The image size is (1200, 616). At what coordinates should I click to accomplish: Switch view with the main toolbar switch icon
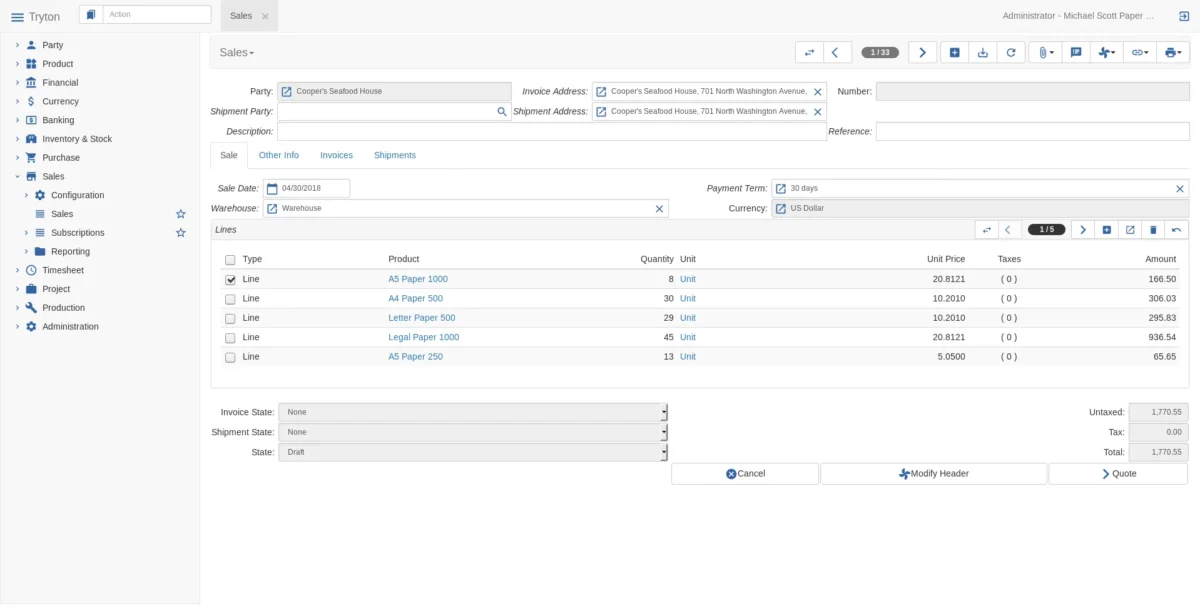point(809,52)
